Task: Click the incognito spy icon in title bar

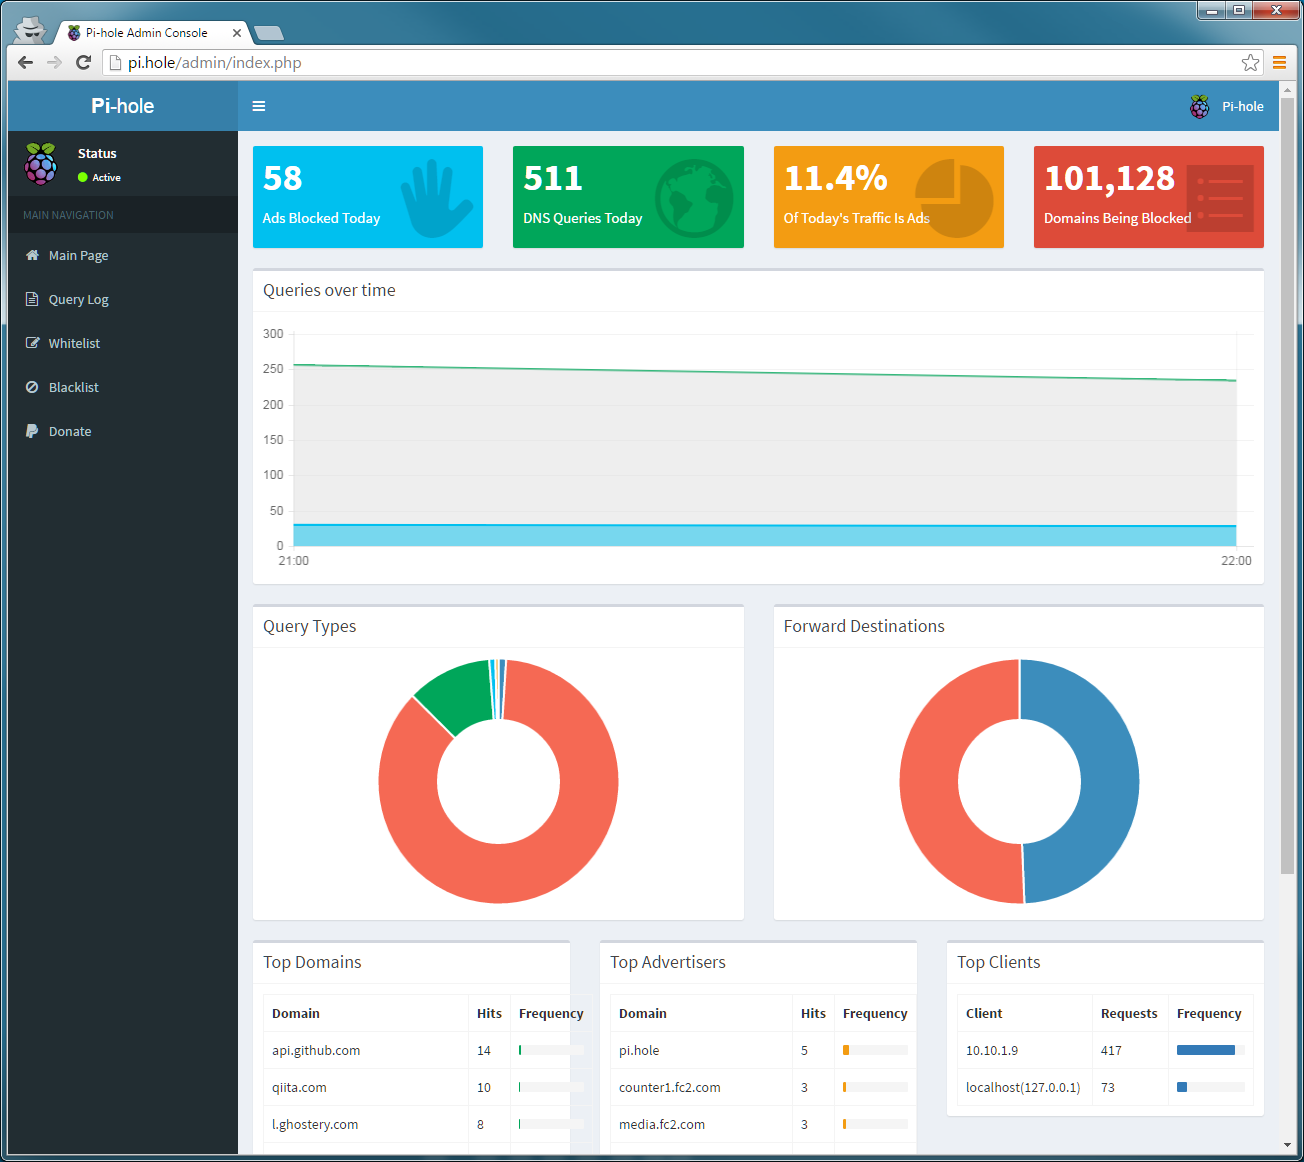Action: point(31,29)
